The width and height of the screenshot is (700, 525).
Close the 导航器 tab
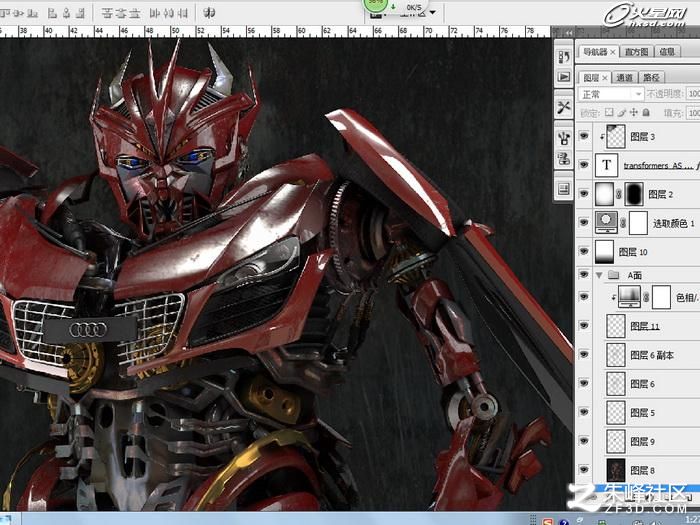pyautogui.click(x=613, y=52)
